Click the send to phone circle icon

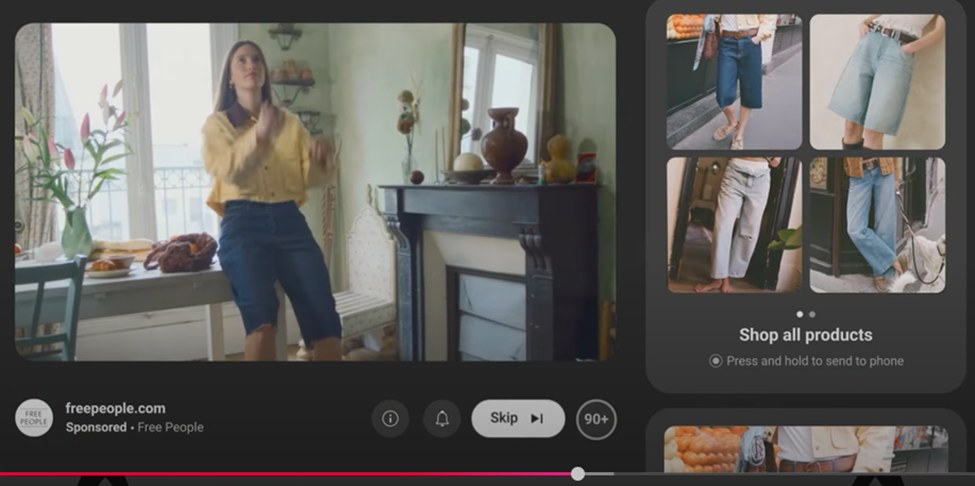click(716, 361)
